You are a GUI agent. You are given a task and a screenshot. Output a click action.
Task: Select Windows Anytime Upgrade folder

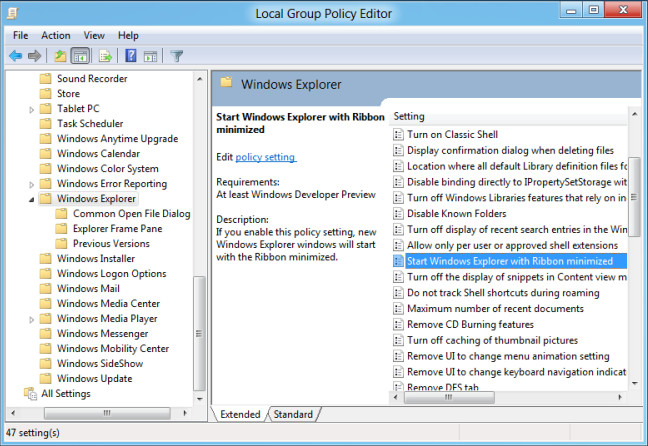pyautogui.click(x=117, y=138)
